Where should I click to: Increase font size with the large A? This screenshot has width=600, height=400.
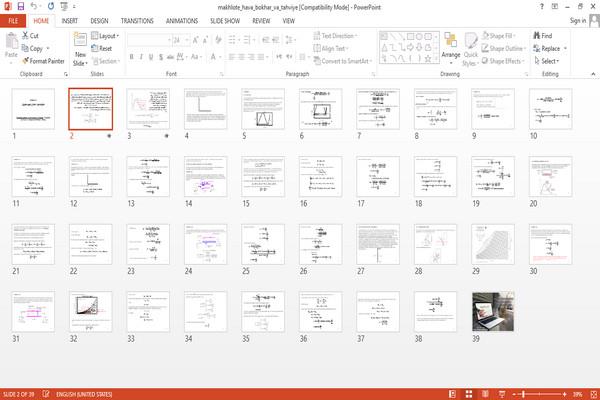(x=196, y=40)
